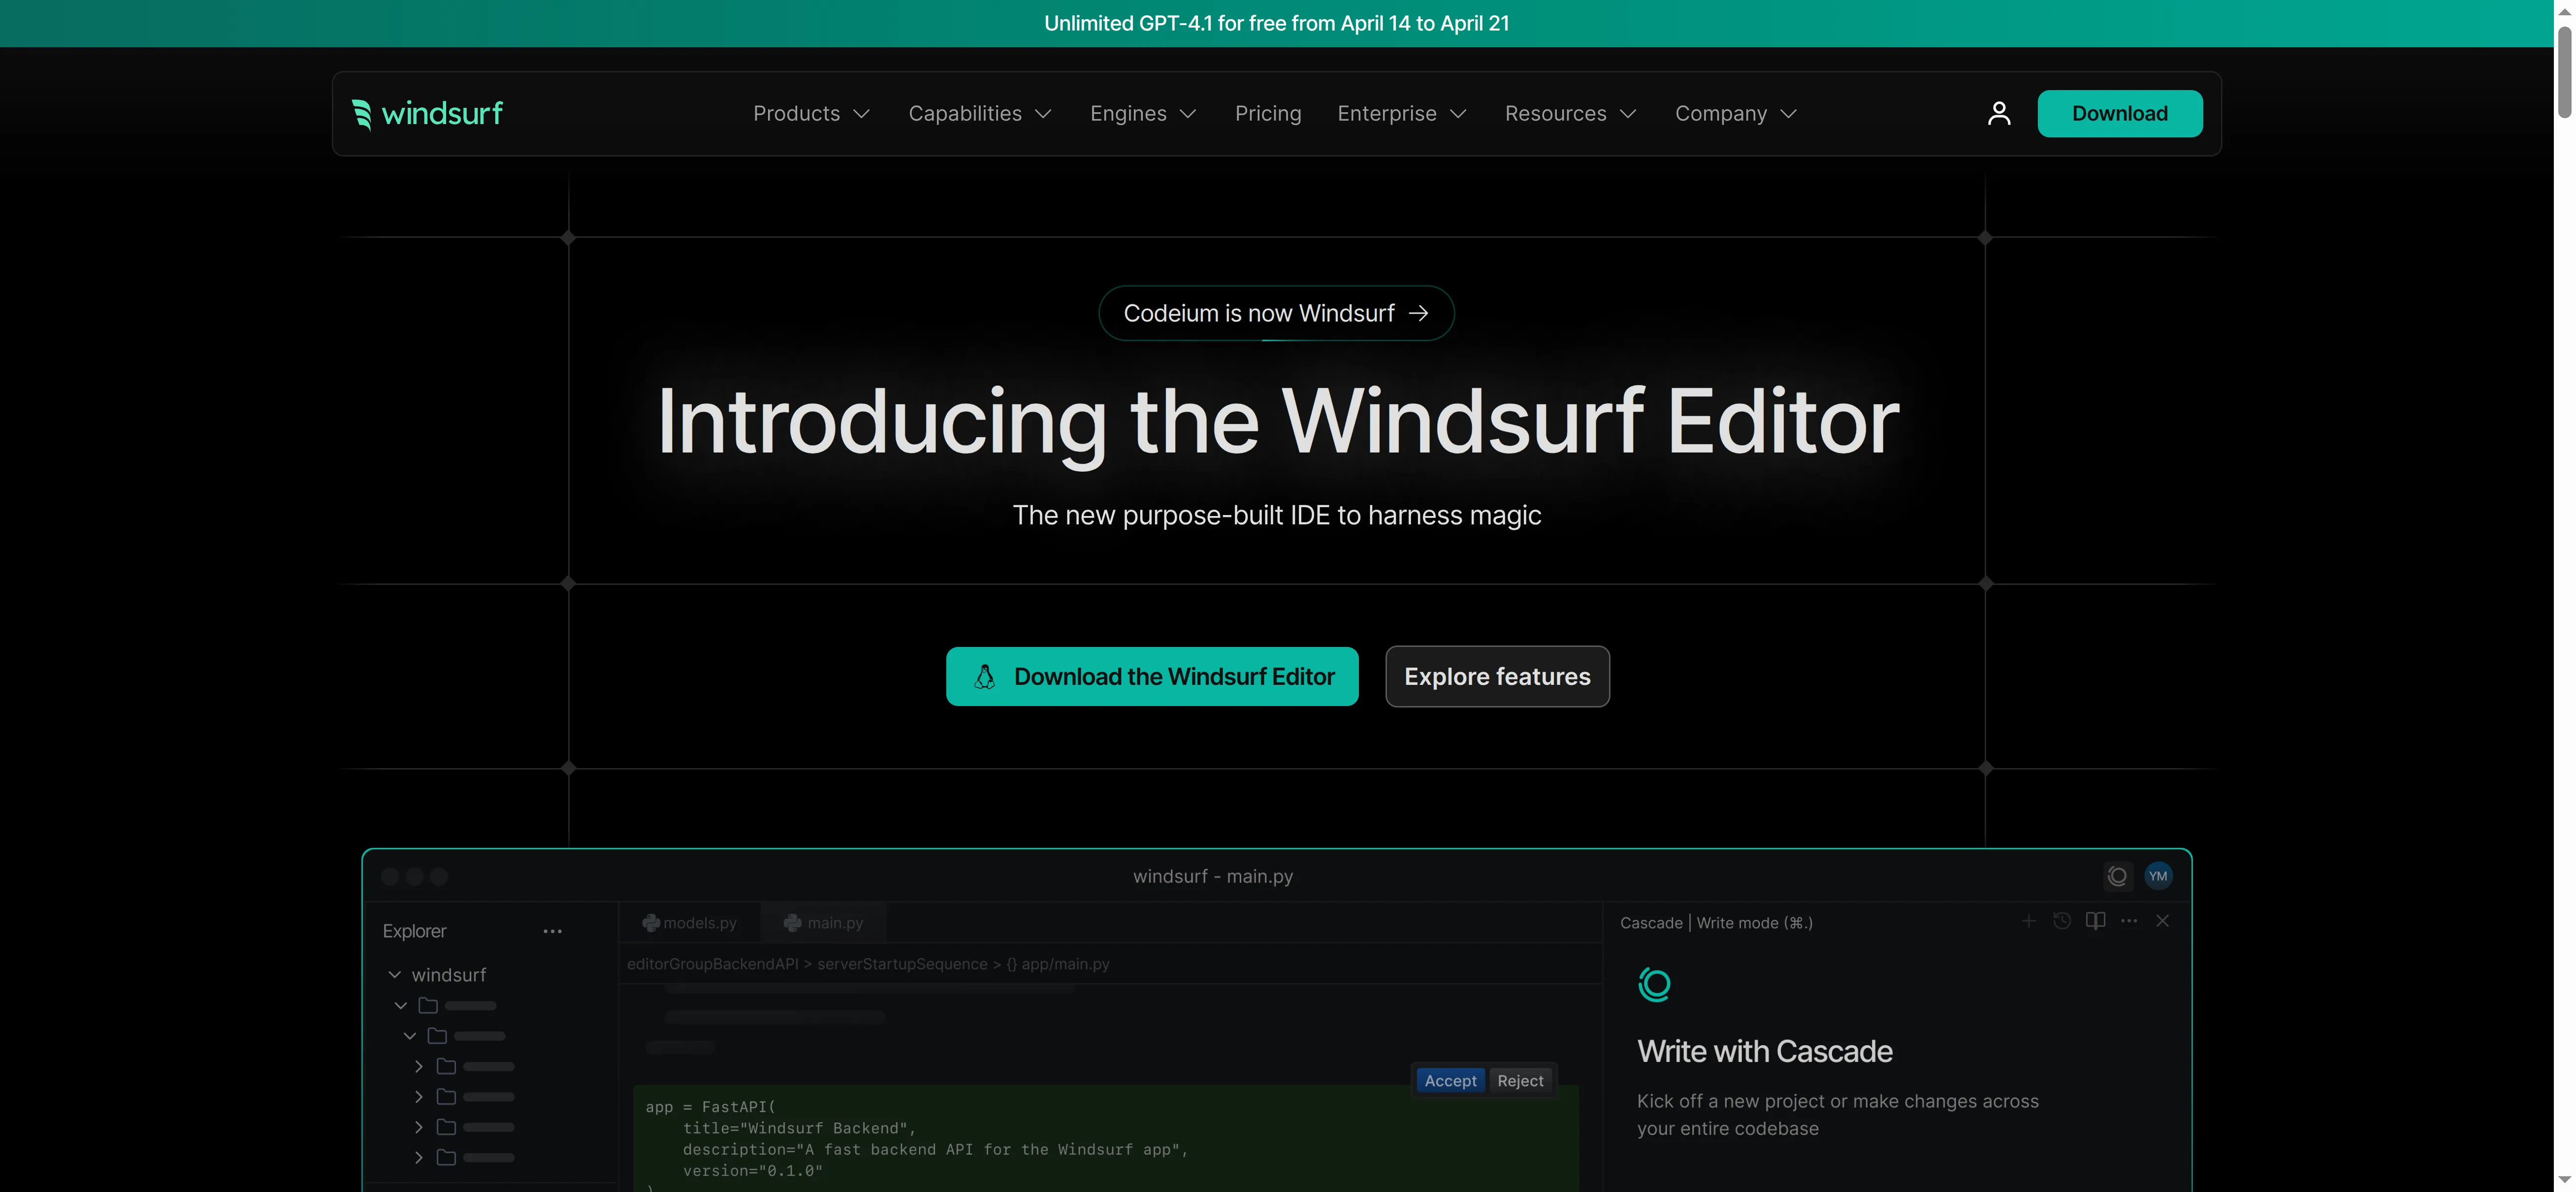Open the Capabilities dropdown menu
This screenshot has height=1192, width=2576.
pyautogui.click(x=979, y=114)
